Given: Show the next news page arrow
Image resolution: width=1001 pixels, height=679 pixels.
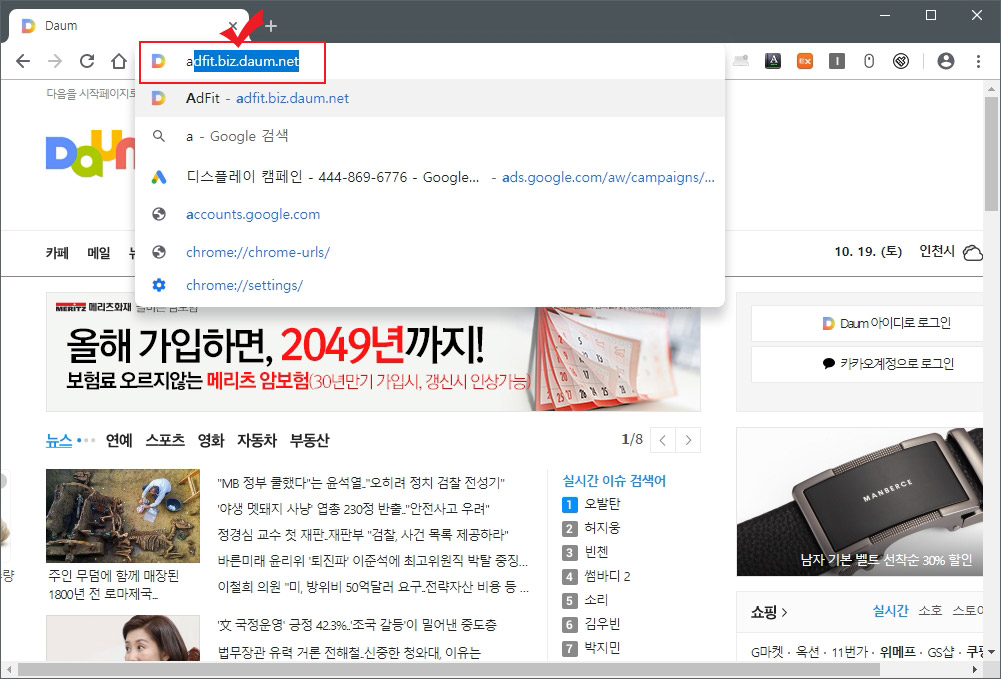Looking at the screenshot, I should pyautogui.click(x=688, y=440).
